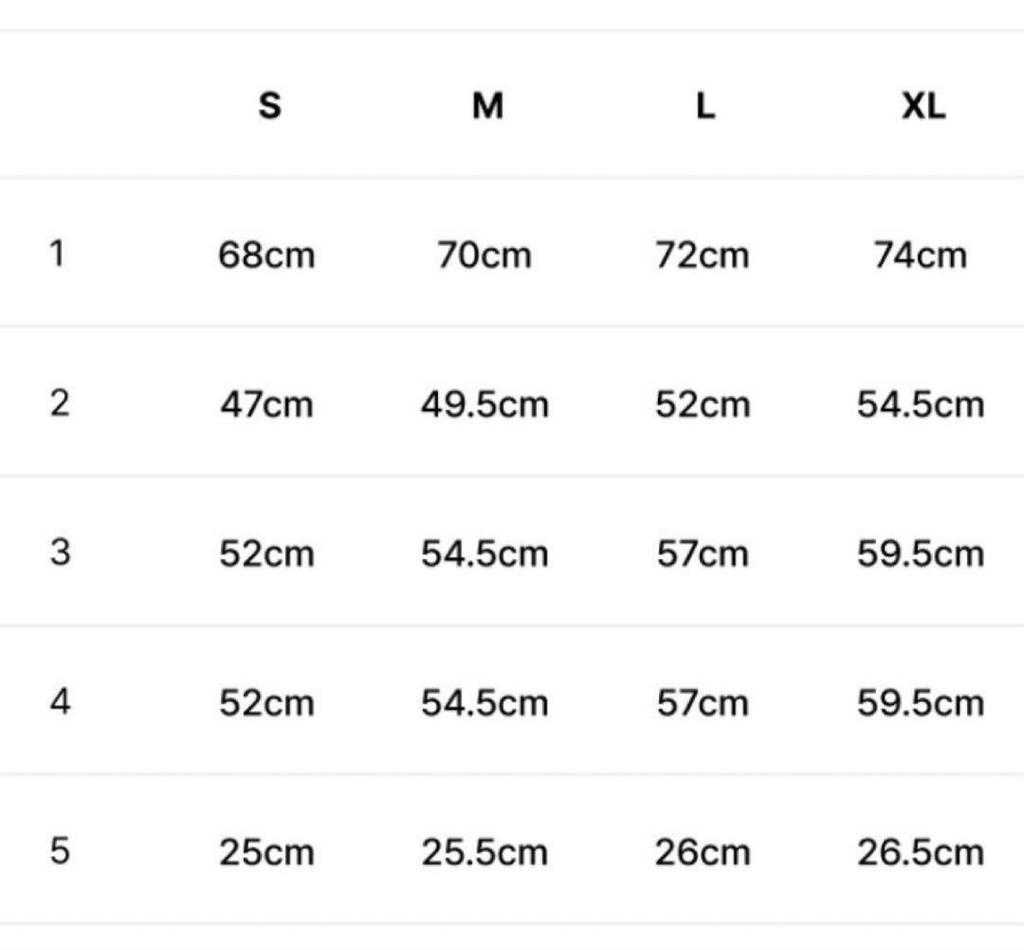Click row number 1 label
The image size is (1024, 950).
[58, 254]
